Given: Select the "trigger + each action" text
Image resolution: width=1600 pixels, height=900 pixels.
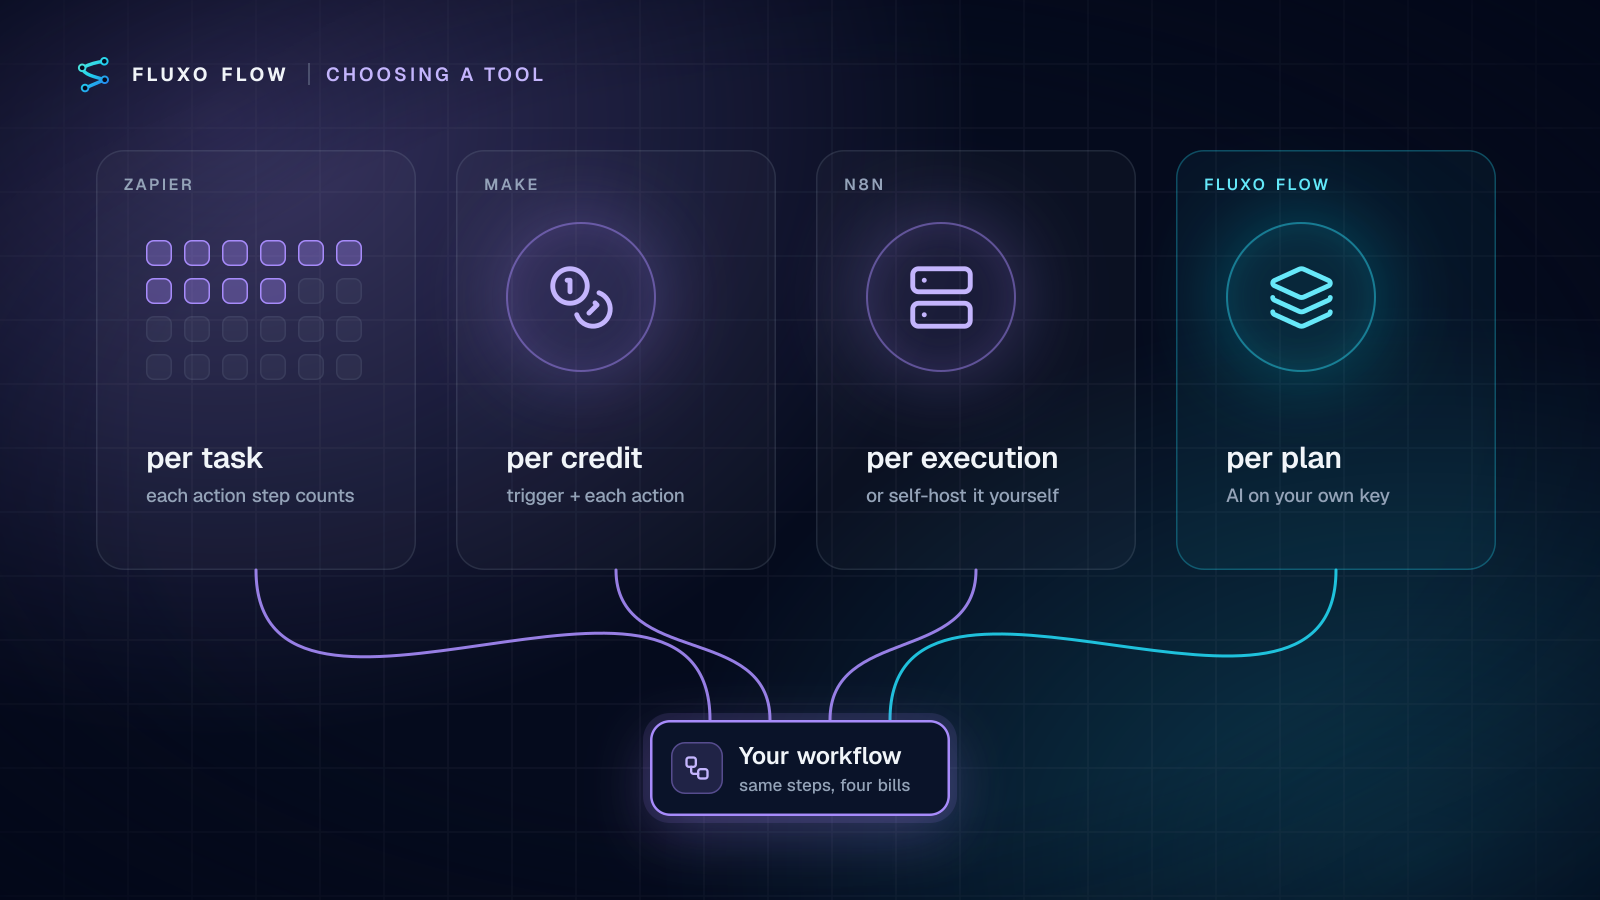Looking at the screenshot, I should (x=595, y=496).
